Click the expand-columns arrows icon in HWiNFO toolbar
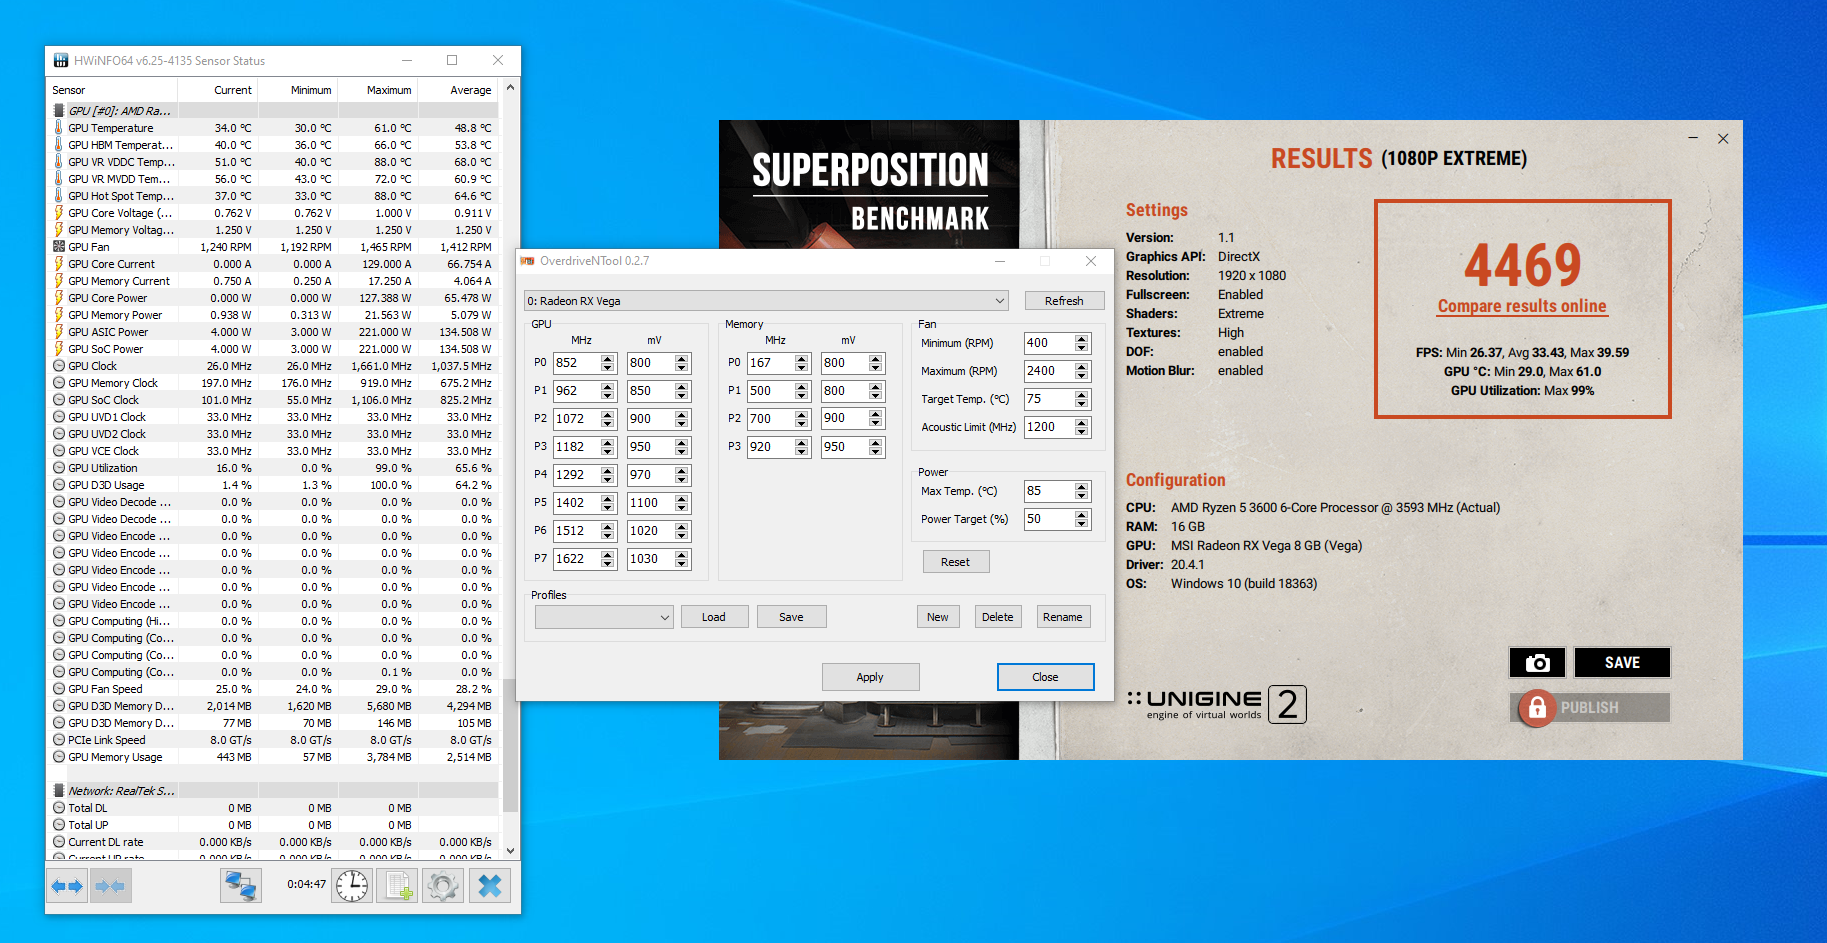1827x943 pixels. [68, 886]
